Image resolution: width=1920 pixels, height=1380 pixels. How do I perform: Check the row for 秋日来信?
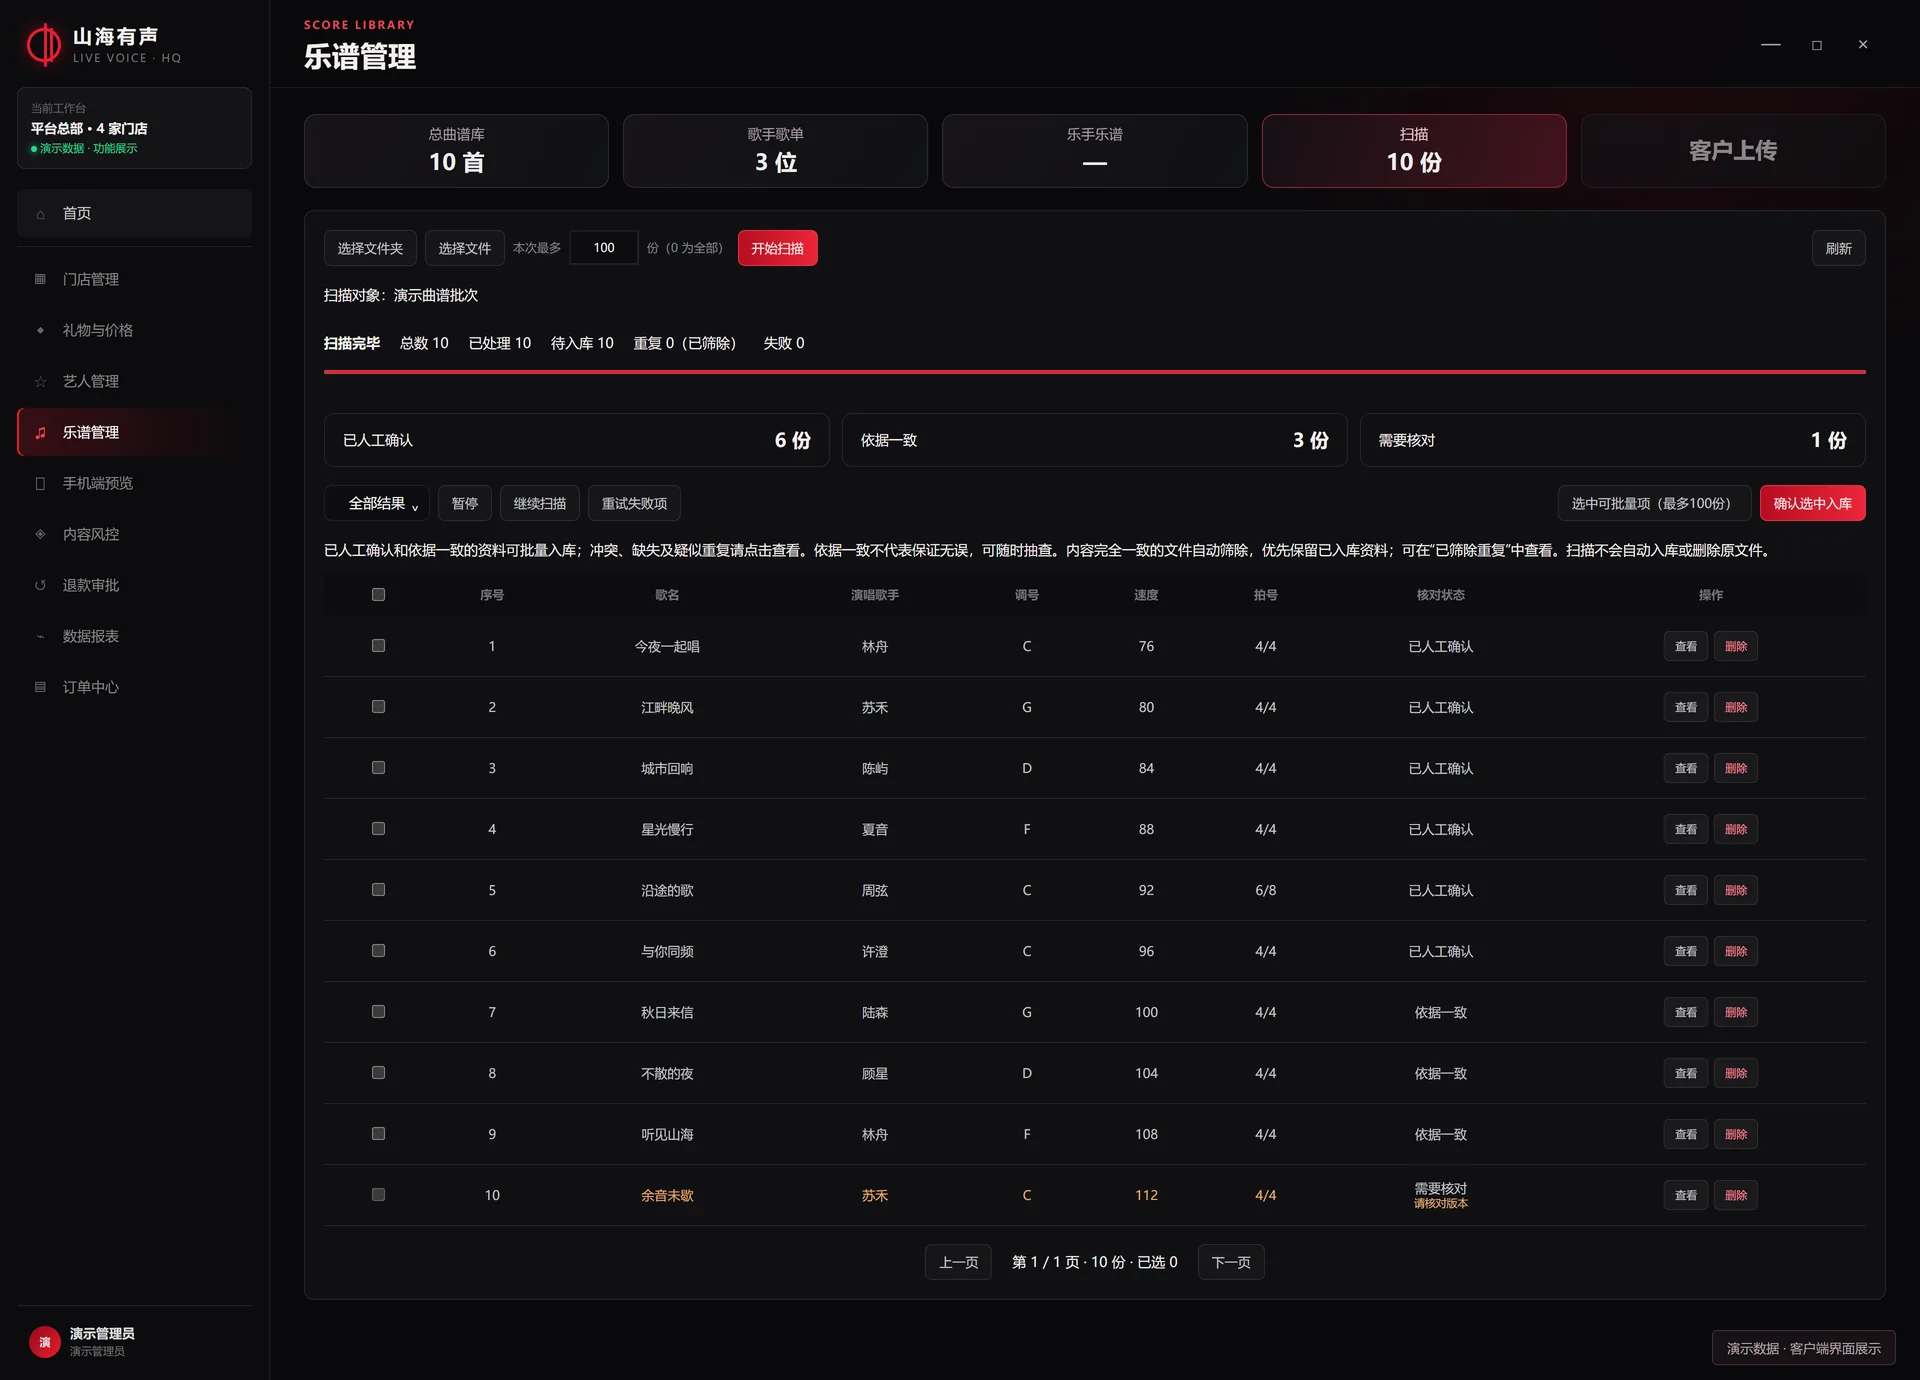378,1011
